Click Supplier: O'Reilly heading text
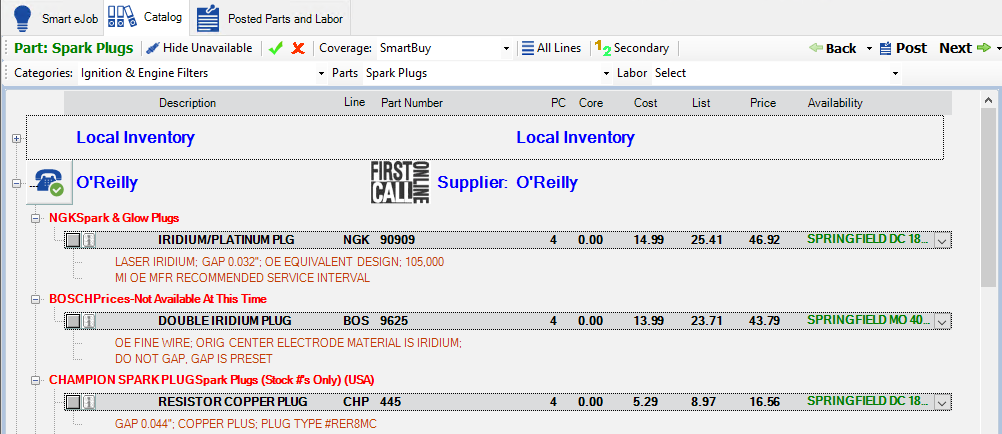The height and width of the screenshot is (434, 1002). (507, 183)
